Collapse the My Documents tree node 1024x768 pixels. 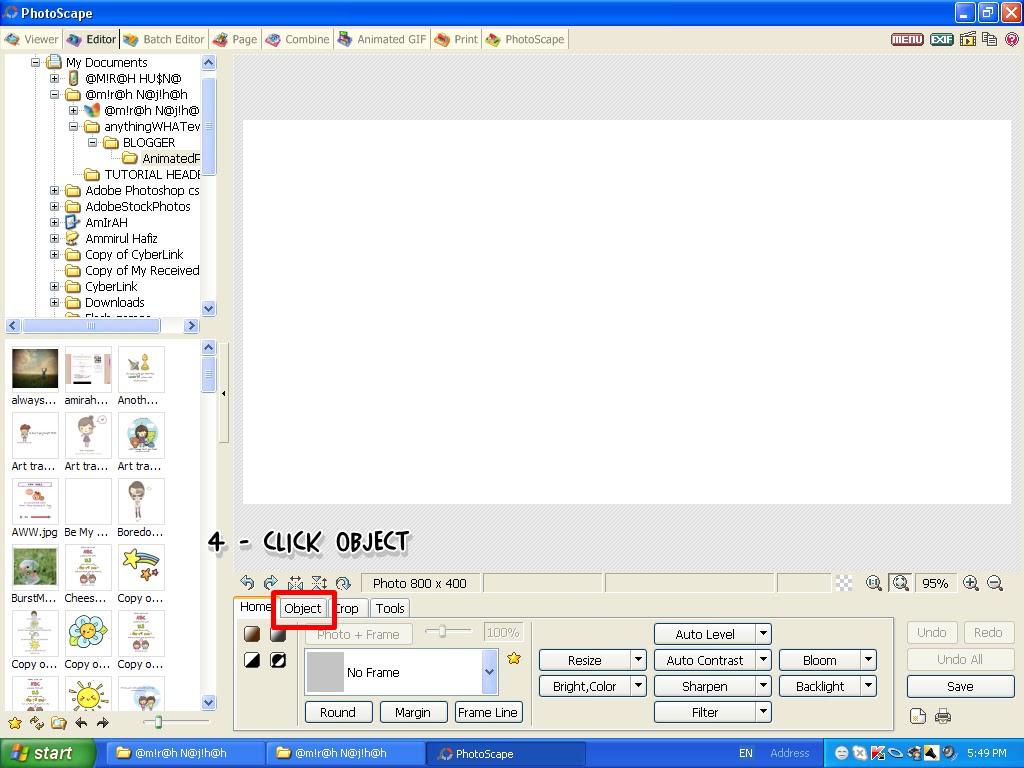36,63
